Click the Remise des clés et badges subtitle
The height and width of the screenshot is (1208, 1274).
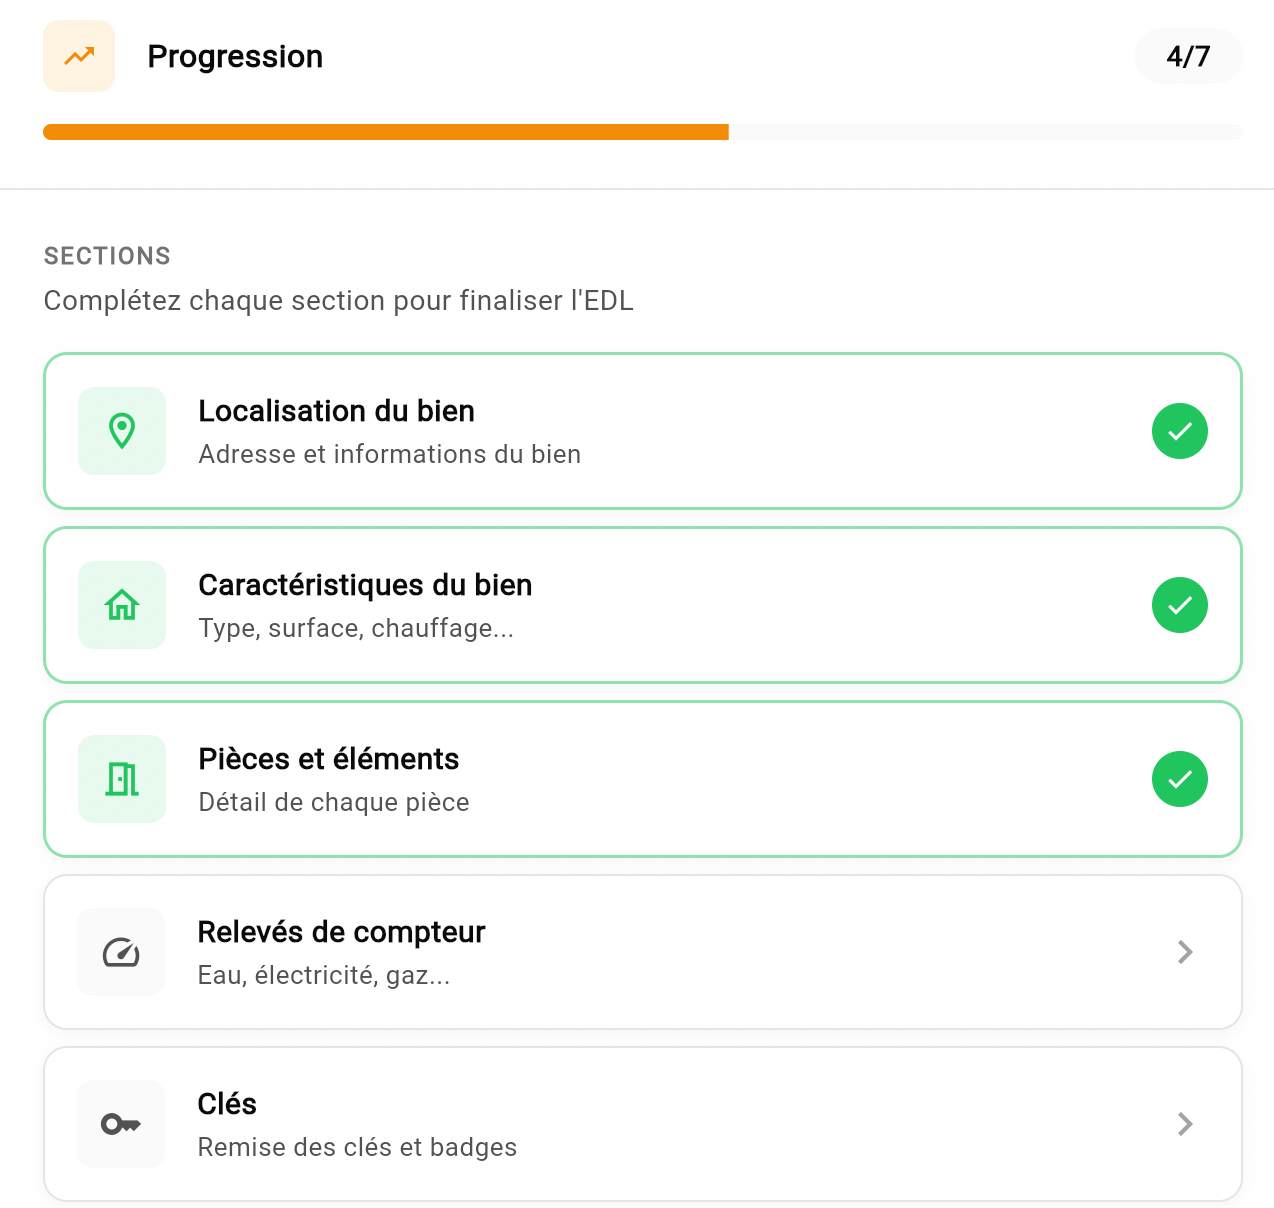pos(357,1147)
